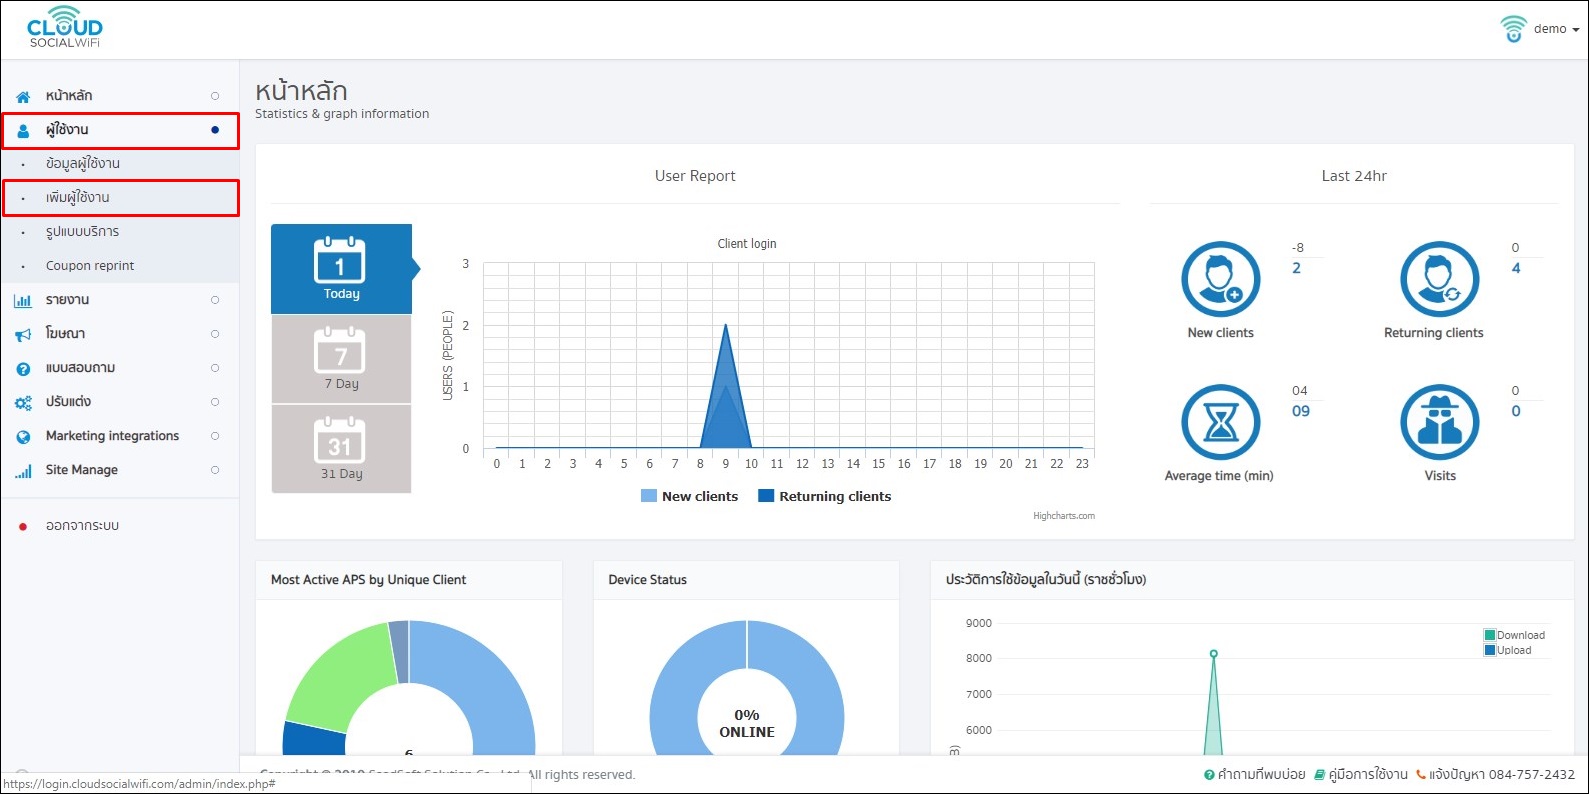Click the Returning clients circle icon
Image resolution: width=1589 pixels, height=794 pixels.
(x=1439, y=279)
